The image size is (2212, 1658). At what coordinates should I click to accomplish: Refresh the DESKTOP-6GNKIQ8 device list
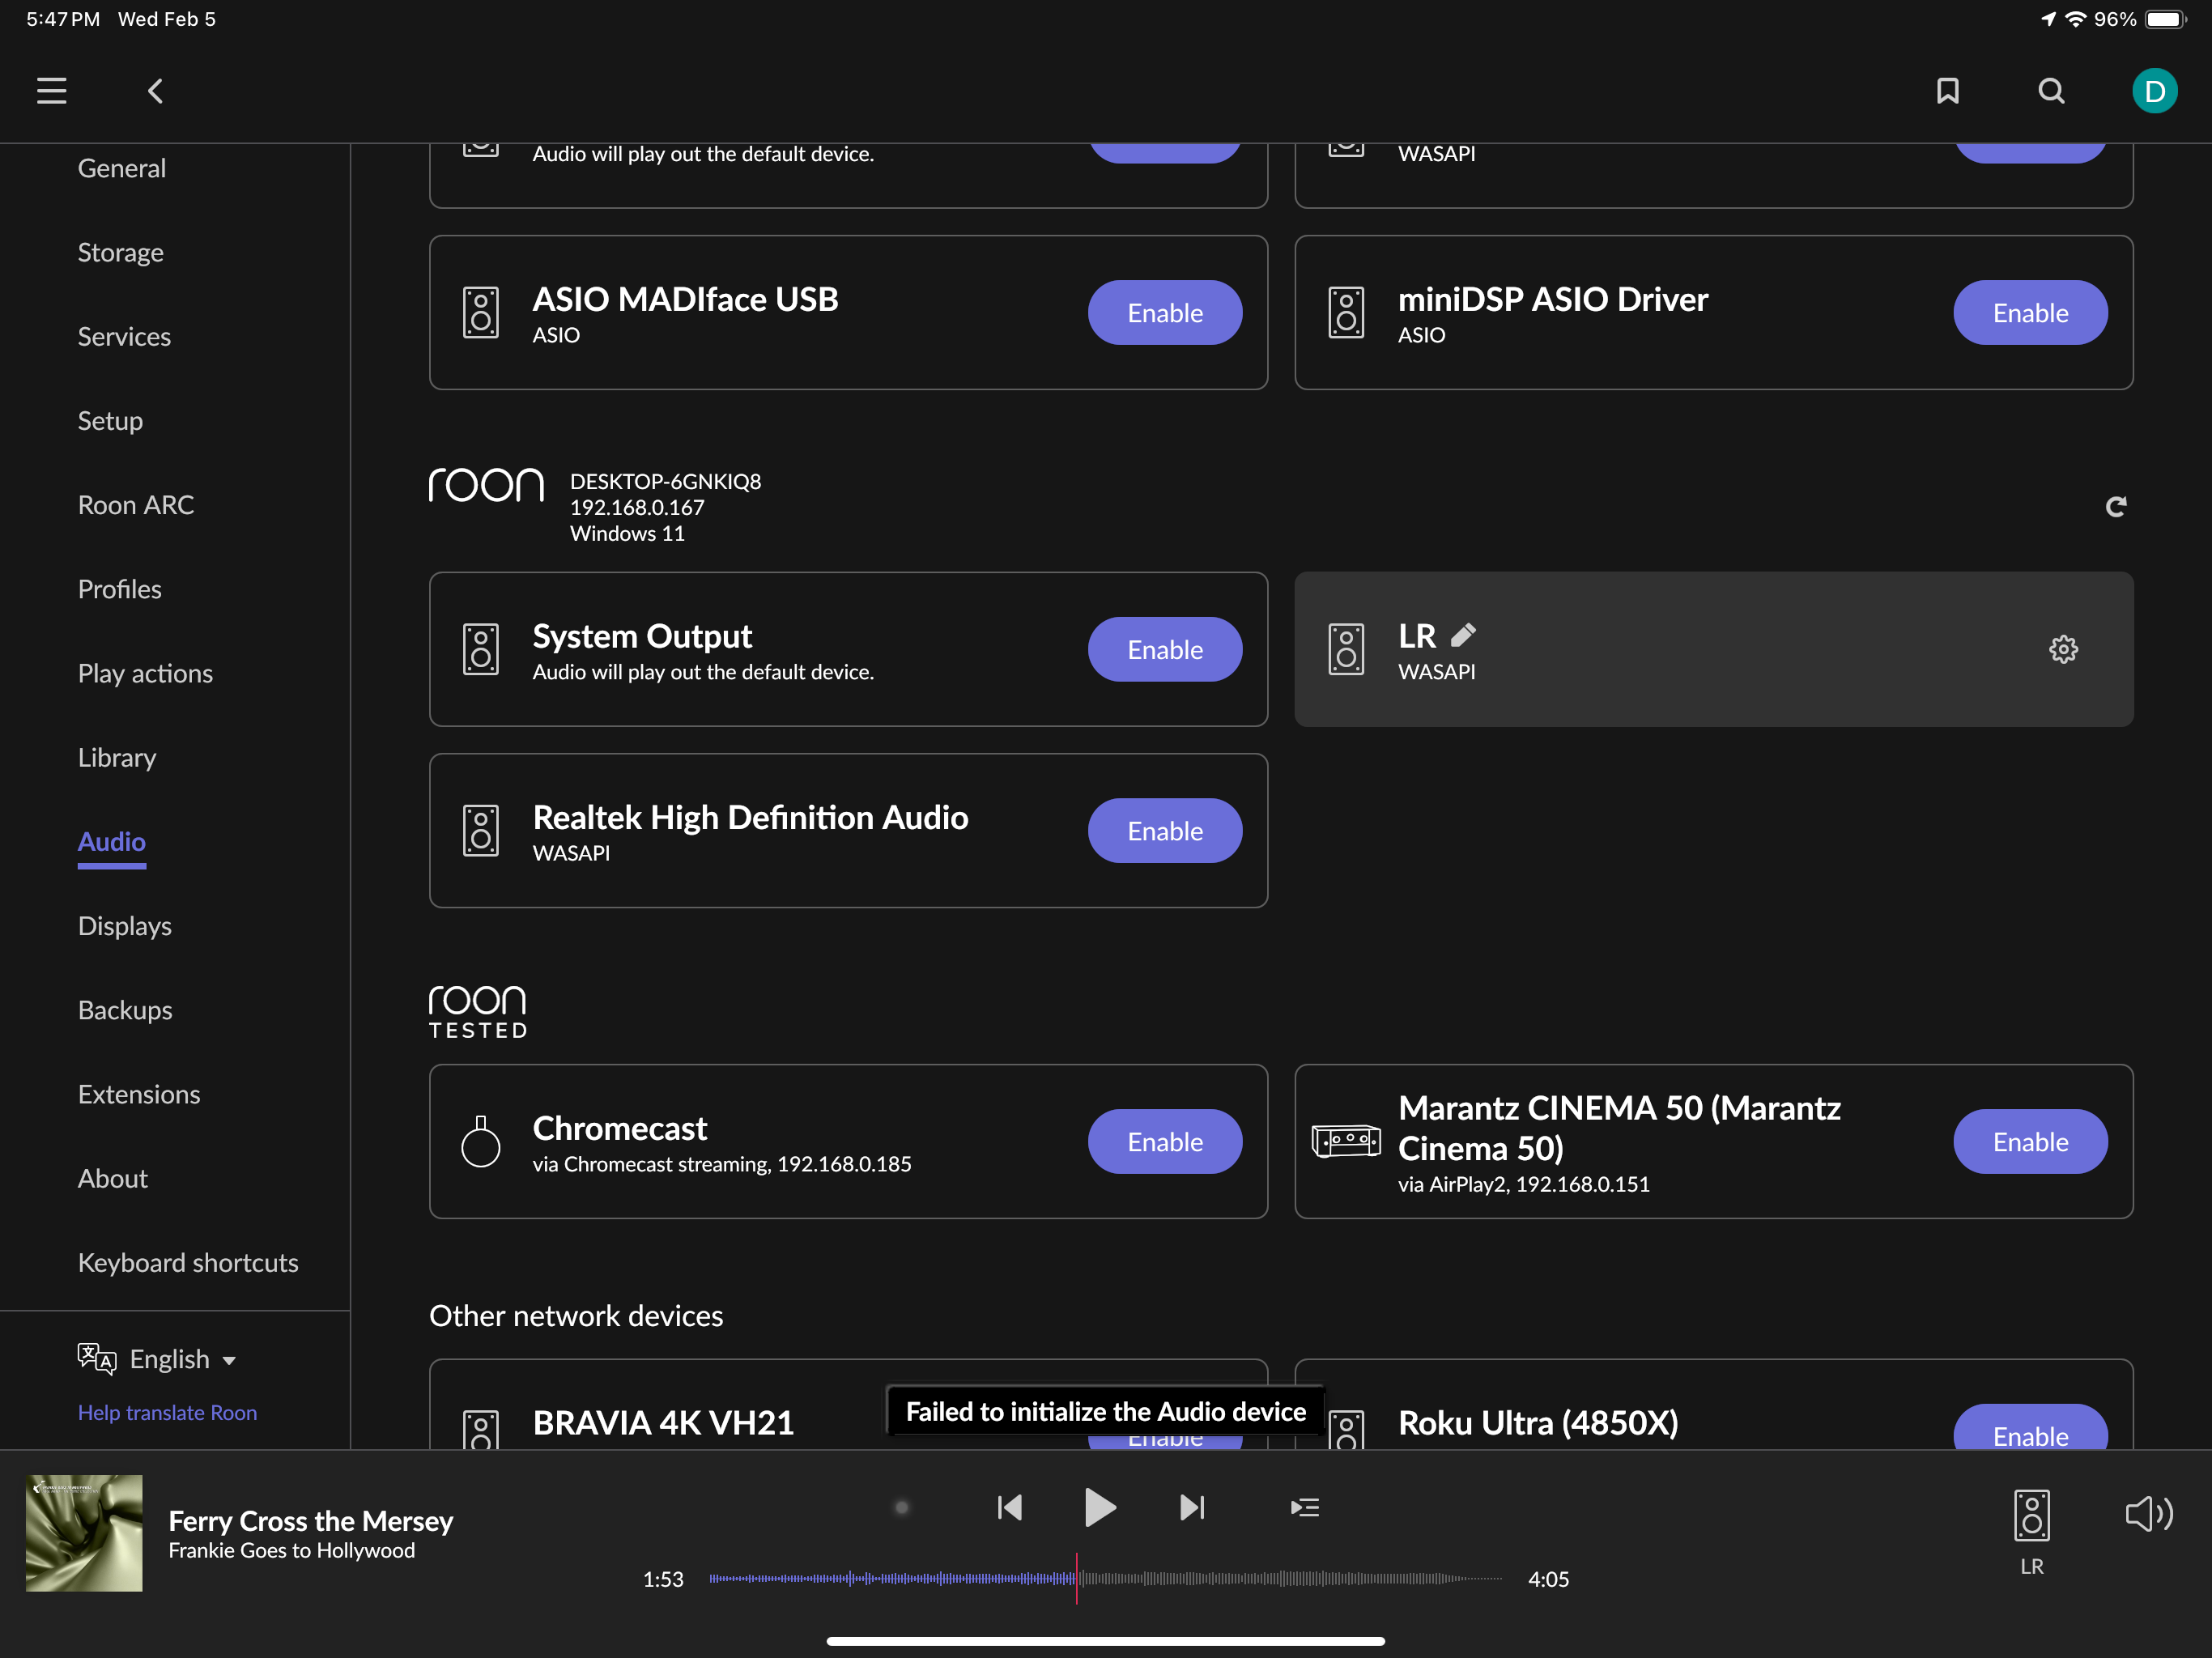point(2115,507)
